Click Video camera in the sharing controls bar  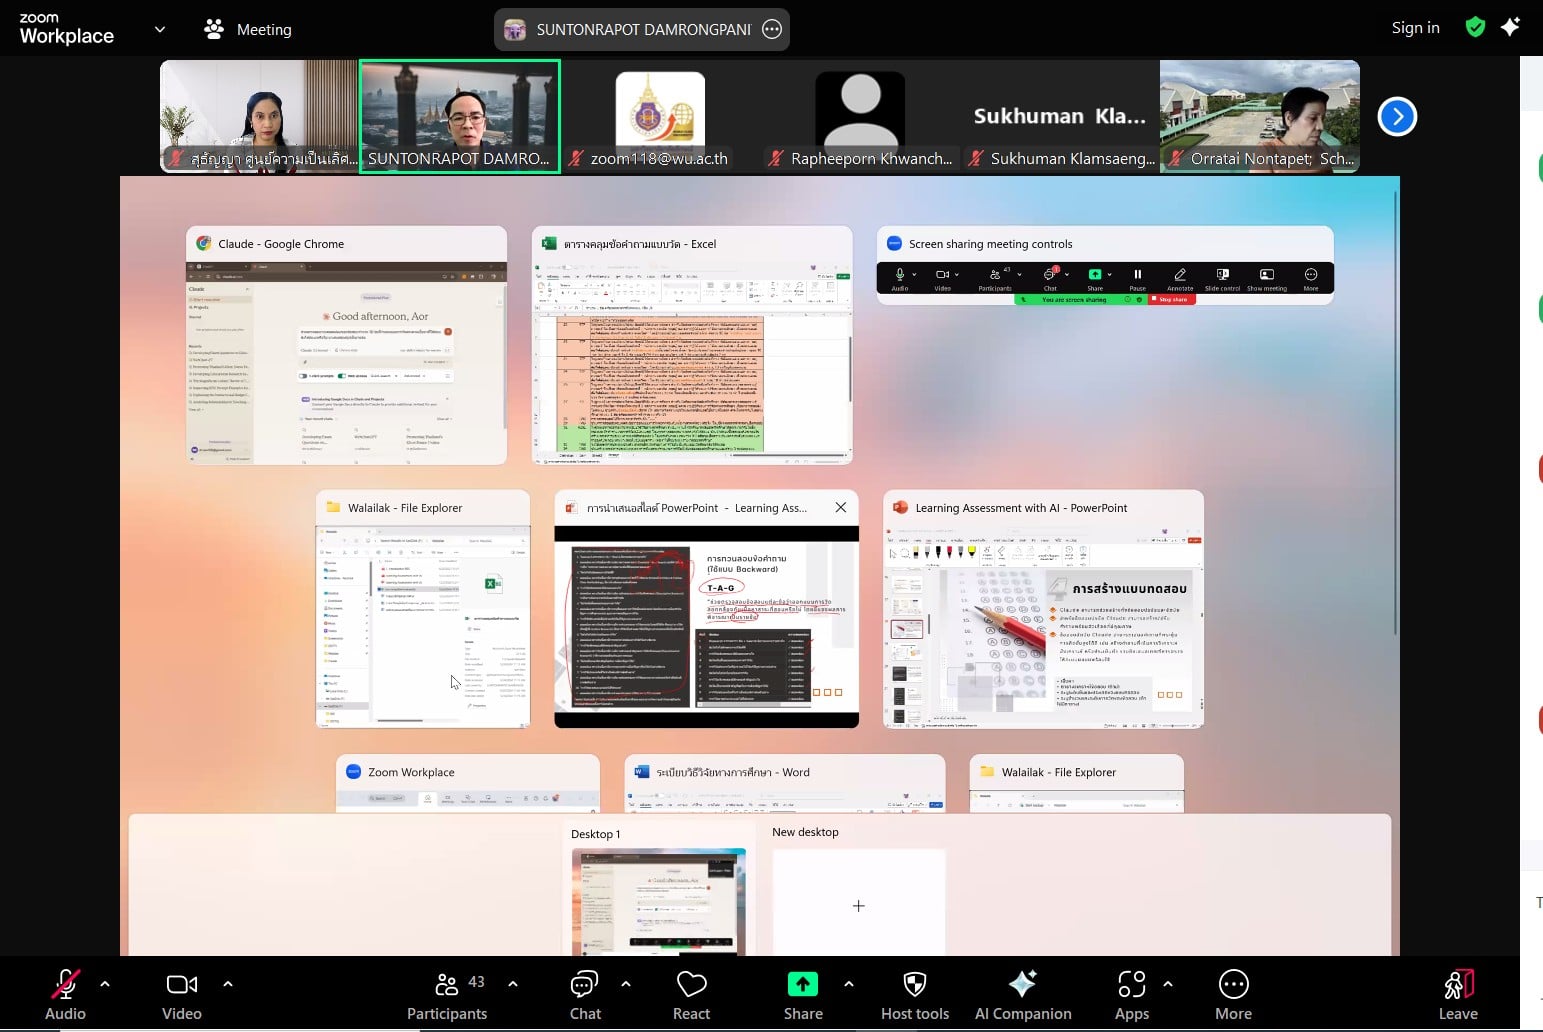(x=942, y=278)
